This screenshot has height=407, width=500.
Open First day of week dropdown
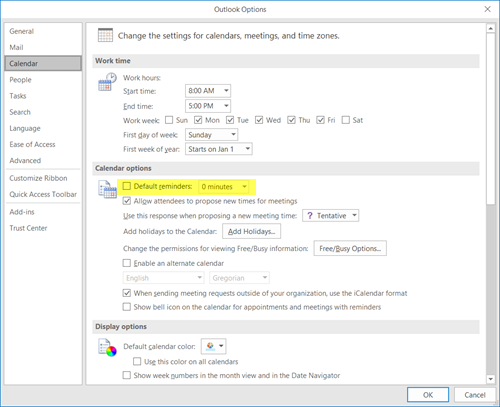(211, 135)
